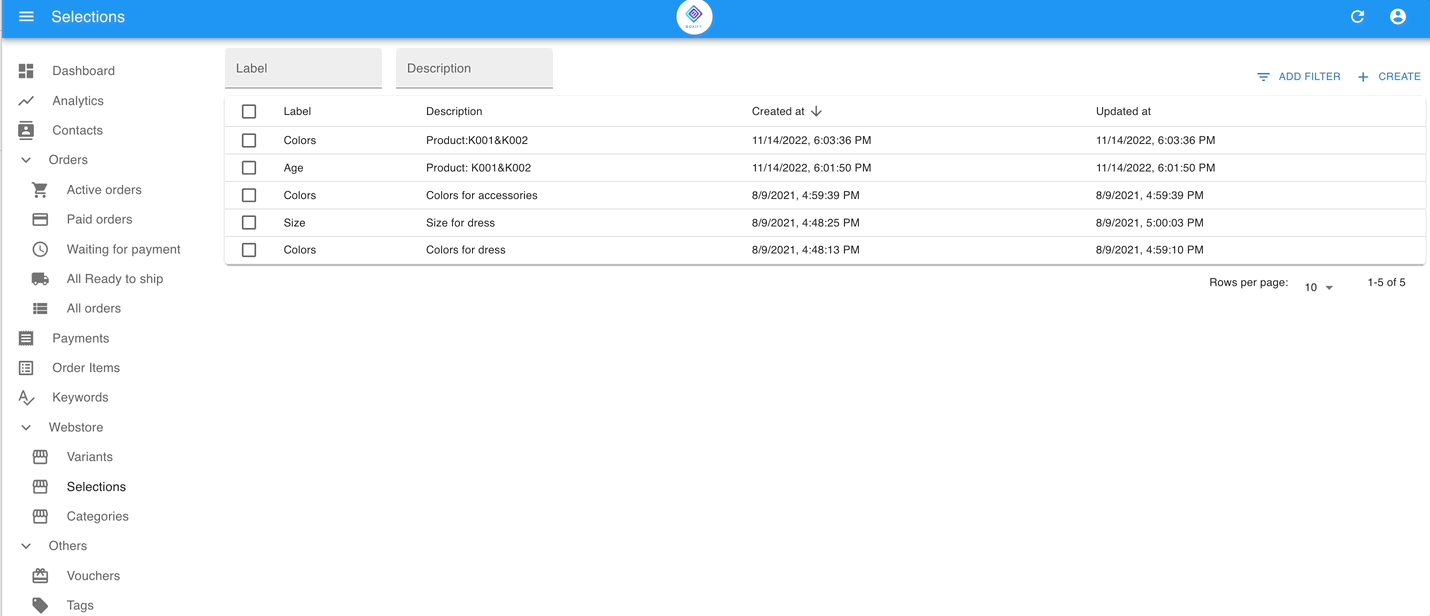Viewport: 1430px width, 616px height.
Task: Open the user profile account icon
Action: 1397,16
